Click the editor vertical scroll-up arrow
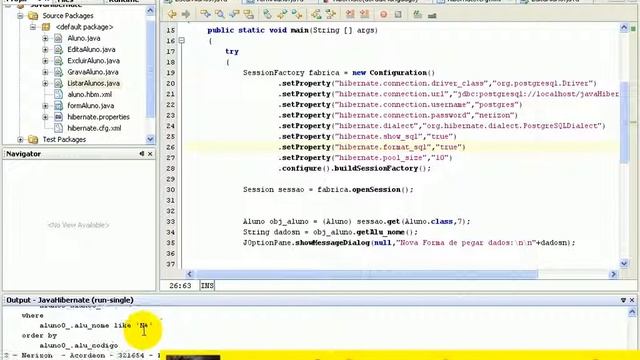This screenshot has height=360, width=640. (x=624, y=28)
